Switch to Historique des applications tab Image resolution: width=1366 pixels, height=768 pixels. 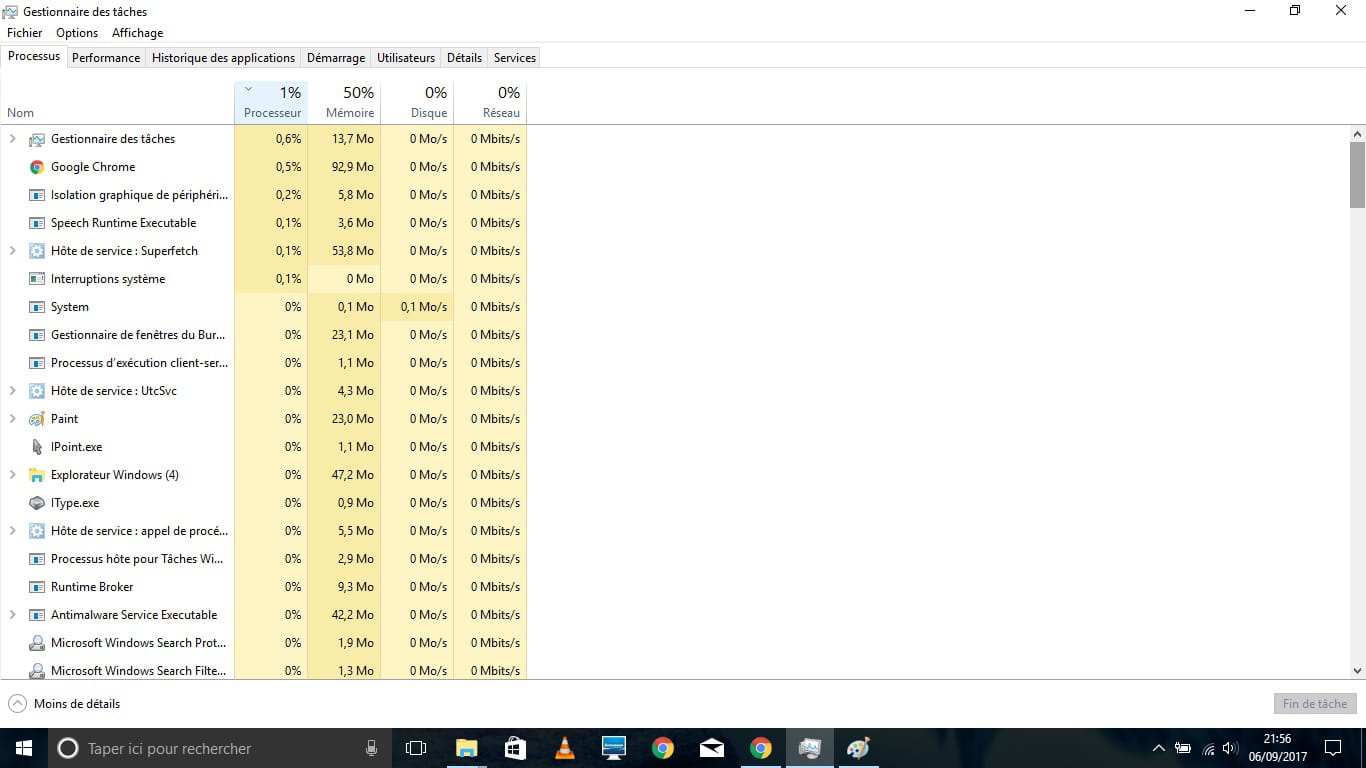point(224,58)
